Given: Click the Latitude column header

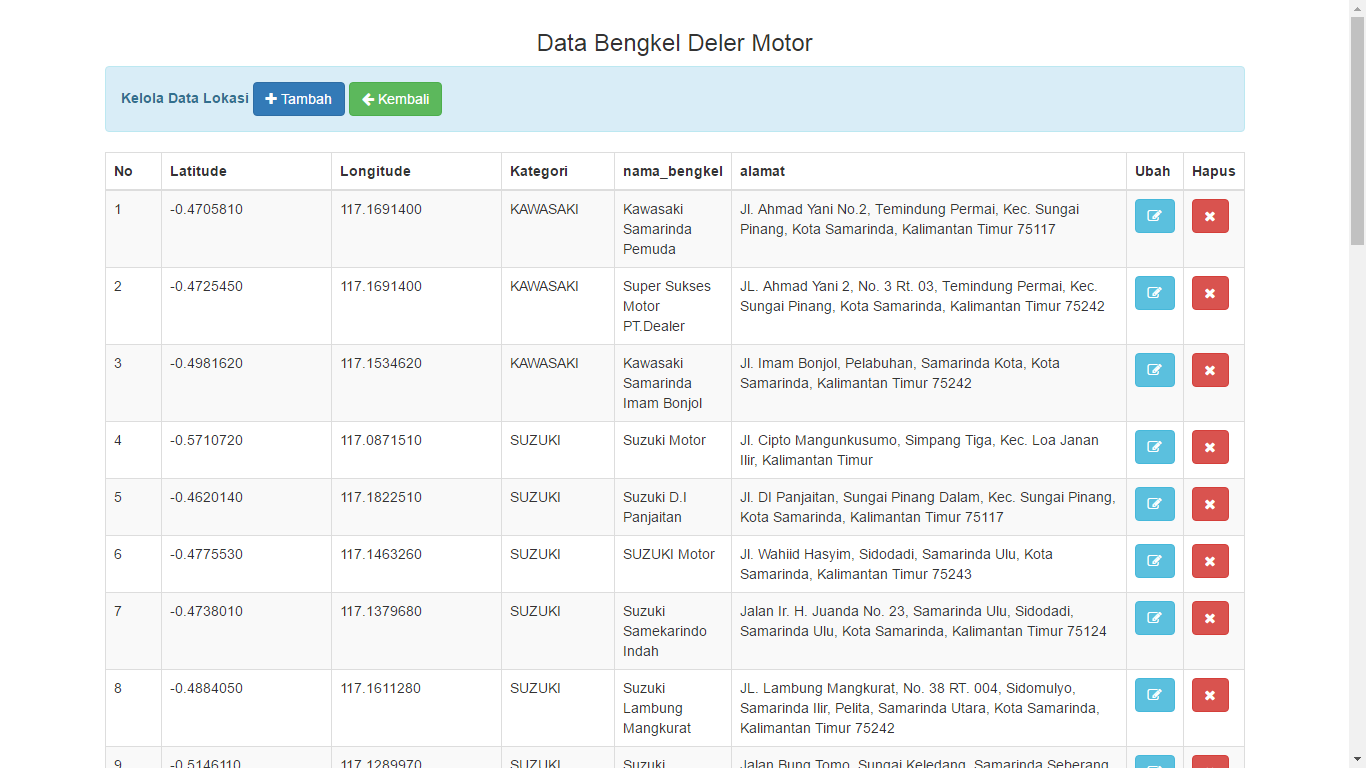Looking at the screenshot, I should tap(198, 171).
